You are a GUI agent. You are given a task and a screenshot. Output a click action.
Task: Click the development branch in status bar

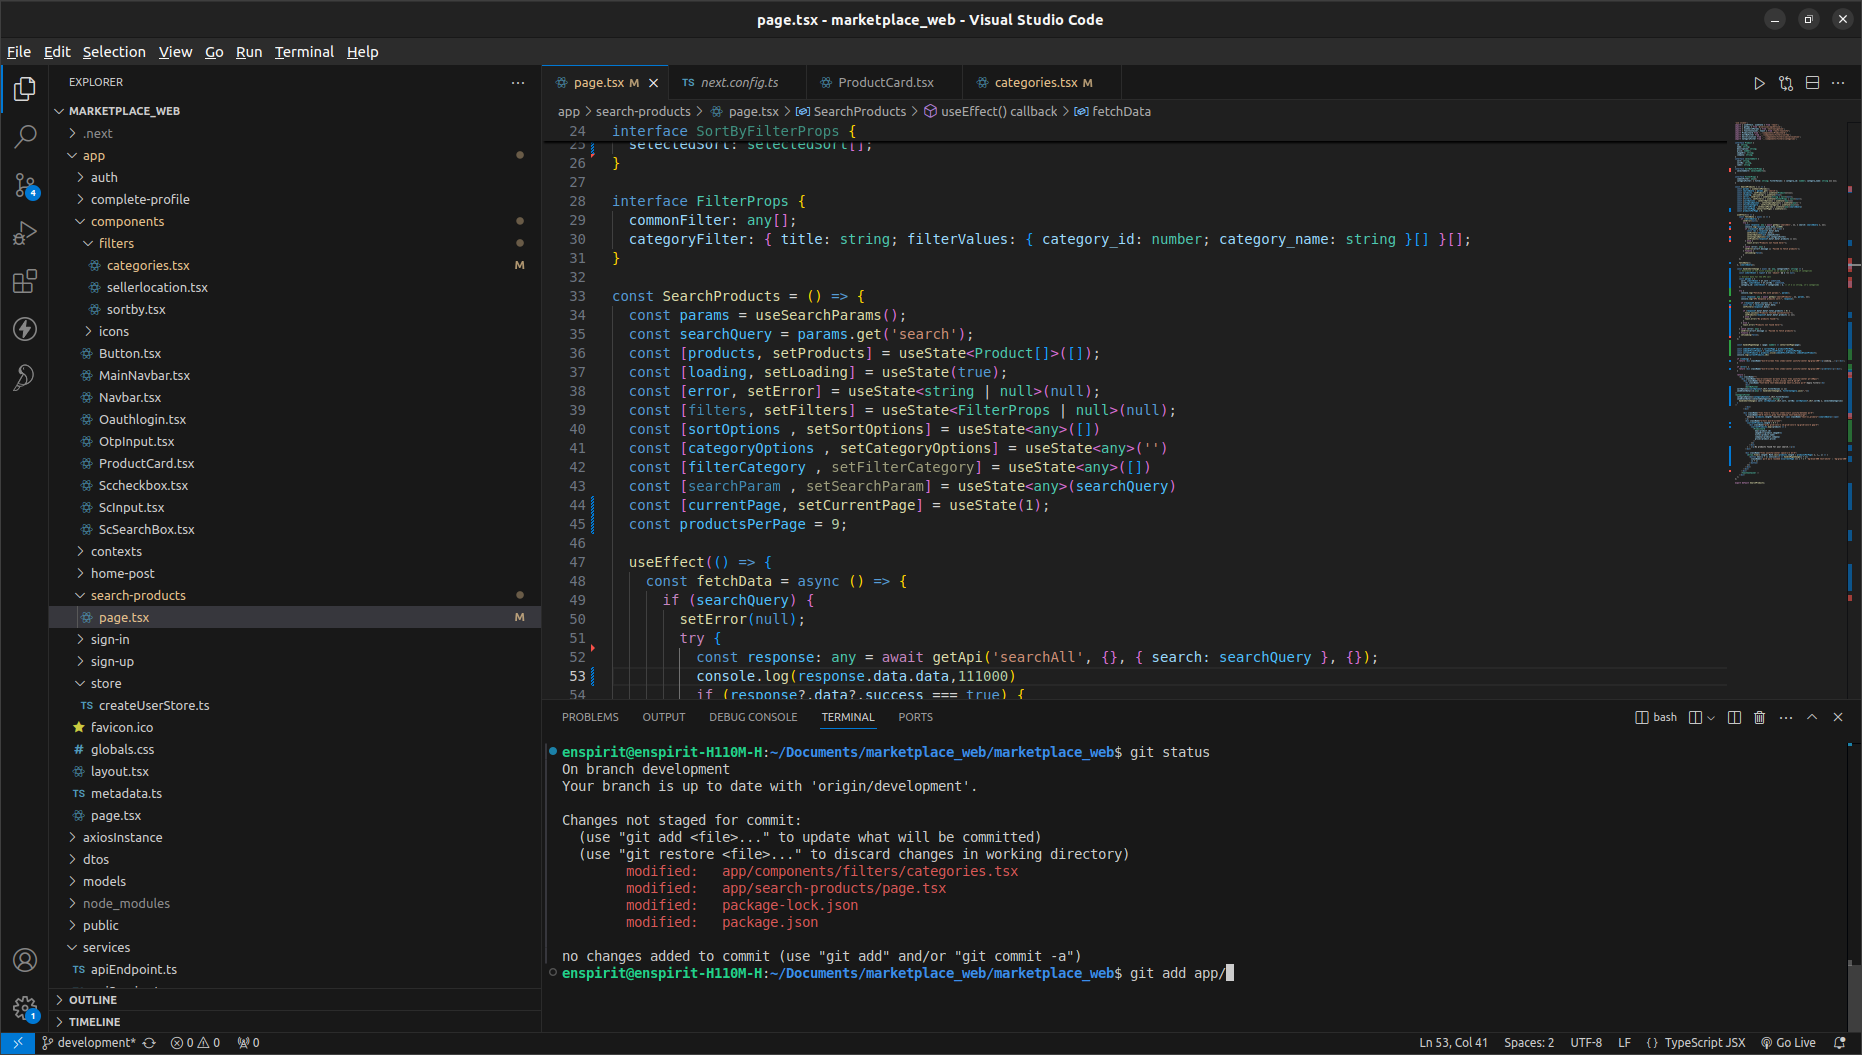89,1042
